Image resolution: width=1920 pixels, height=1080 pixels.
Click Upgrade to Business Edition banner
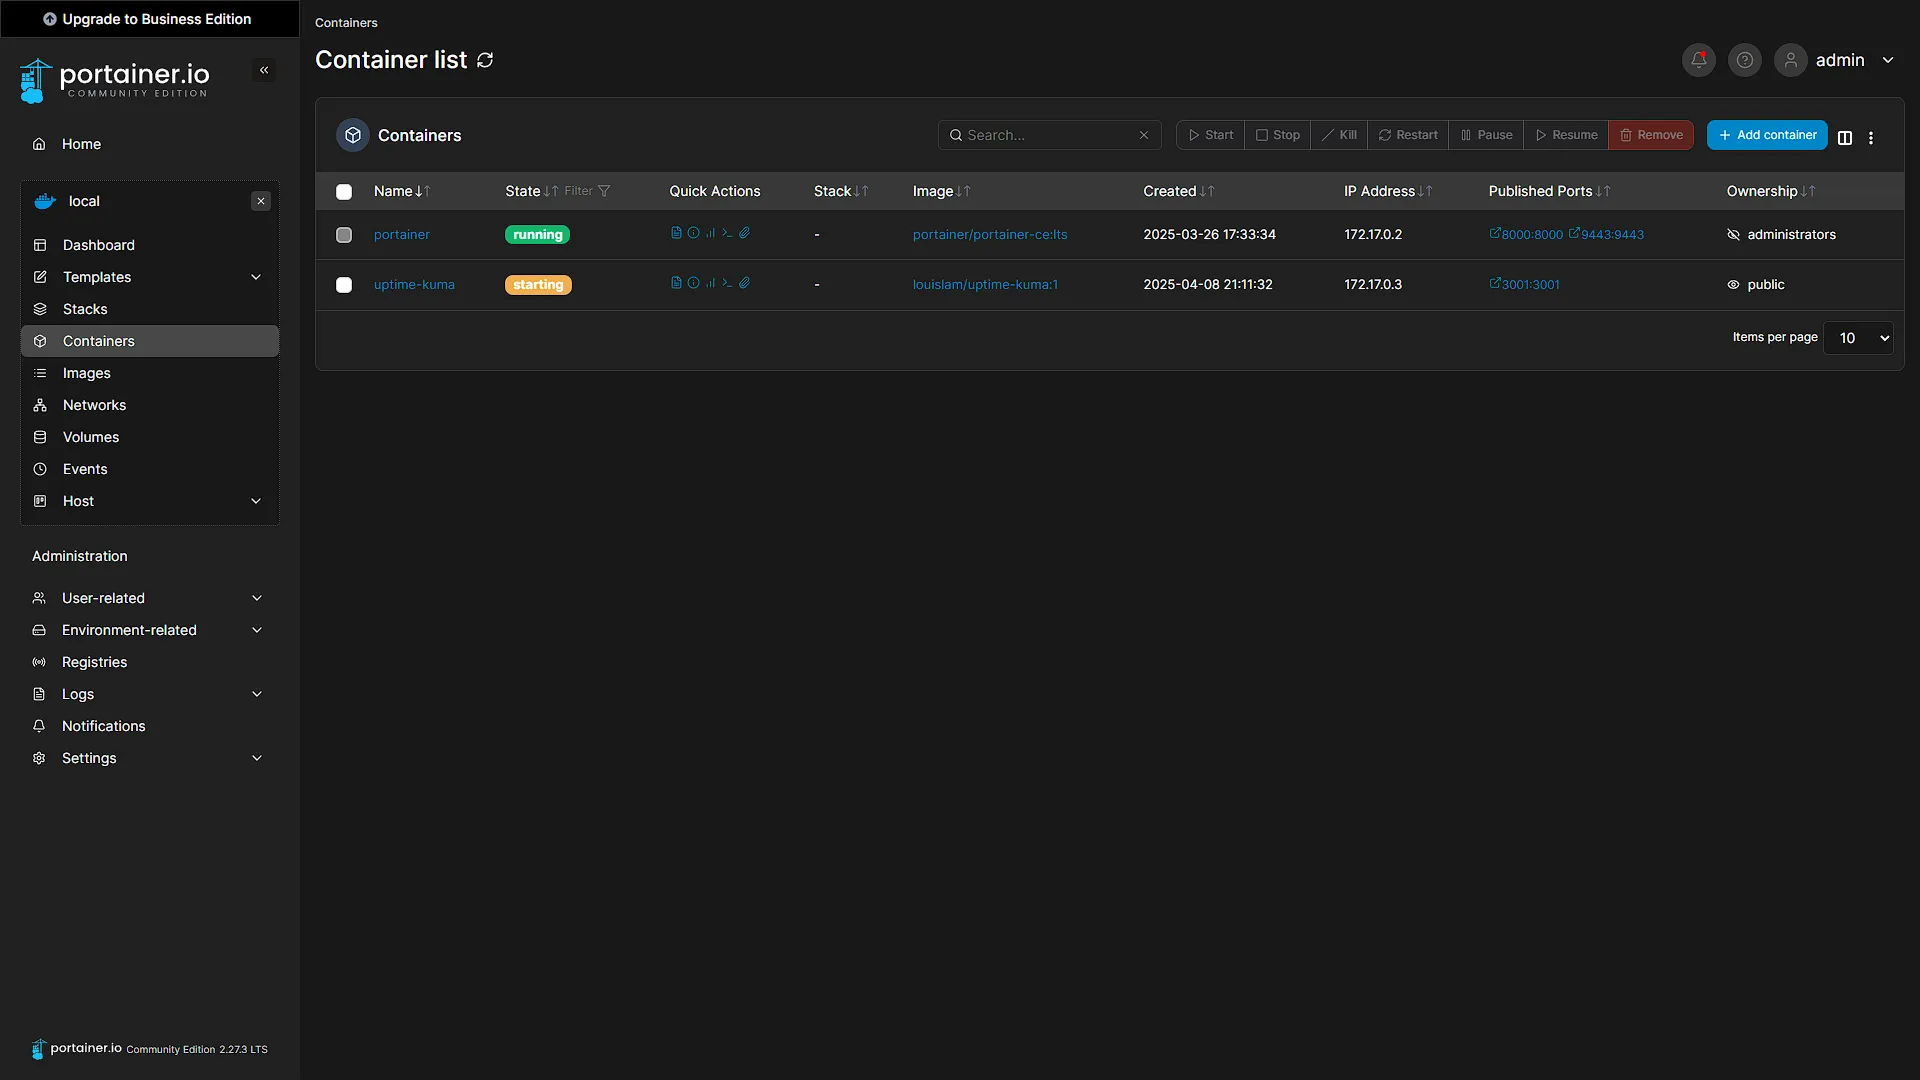click(x=149, y=19)
